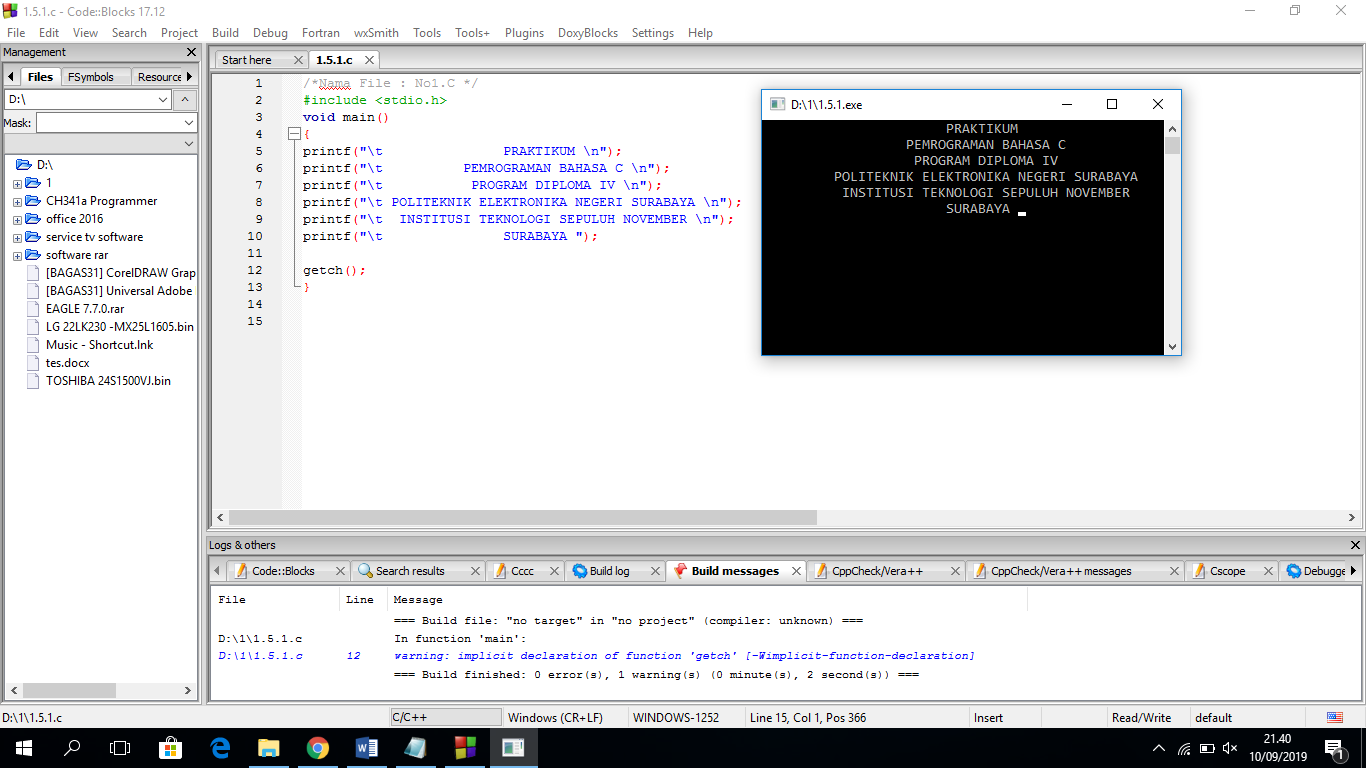Image resolution: width=1366 pixels, height=768 pixels.
Task: Open the Settings menu
Action: click(x=653, y=33)
